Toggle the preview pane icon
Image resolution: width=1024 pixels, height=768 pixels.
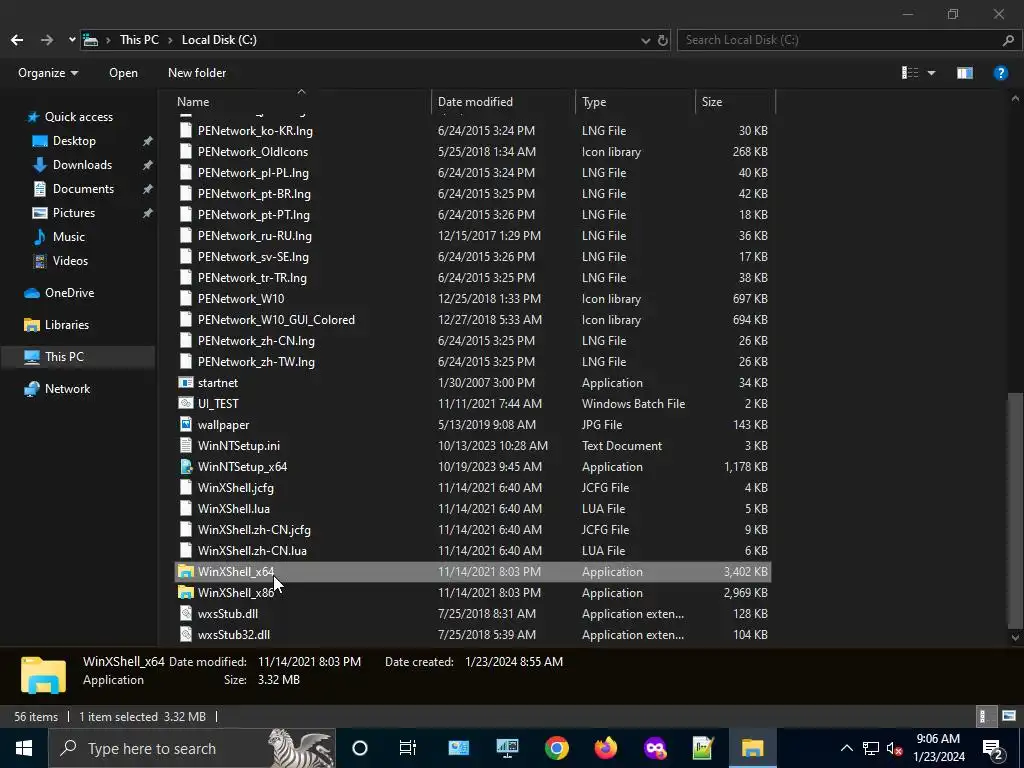[x=965, y=72]
